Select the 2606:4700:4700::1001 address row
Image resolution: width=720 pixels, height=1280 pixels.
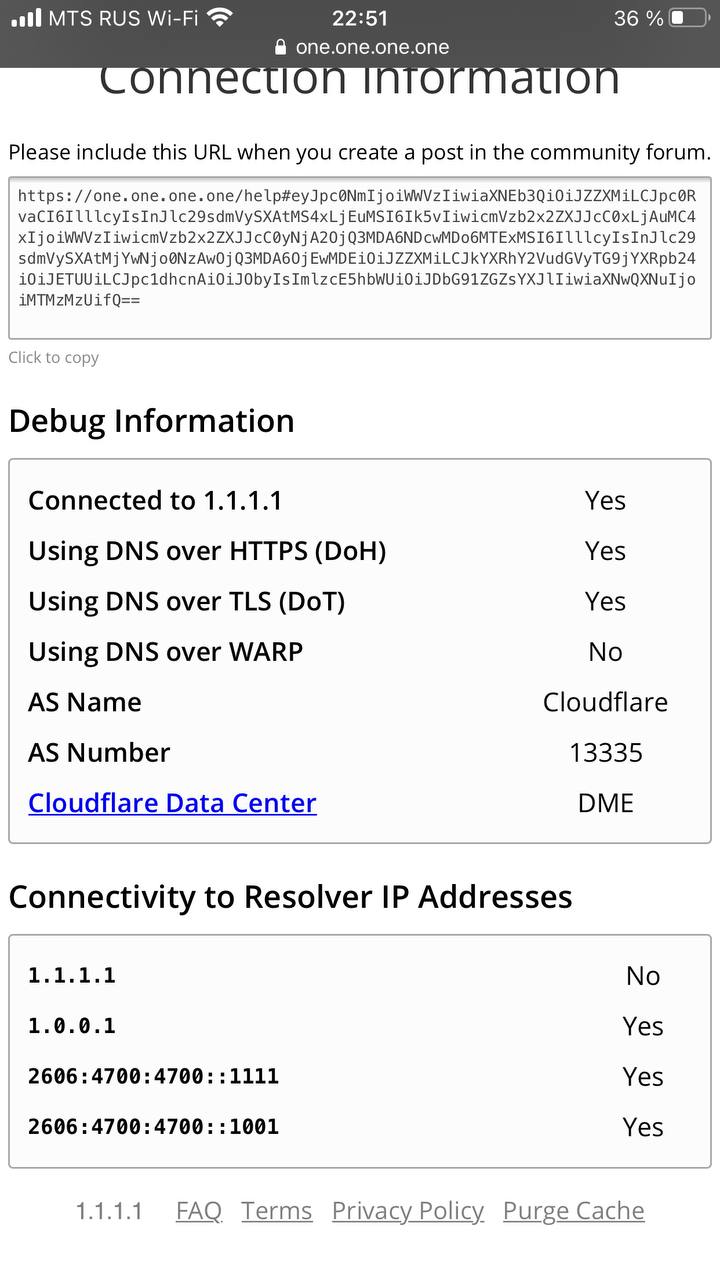coord(360,1127)
